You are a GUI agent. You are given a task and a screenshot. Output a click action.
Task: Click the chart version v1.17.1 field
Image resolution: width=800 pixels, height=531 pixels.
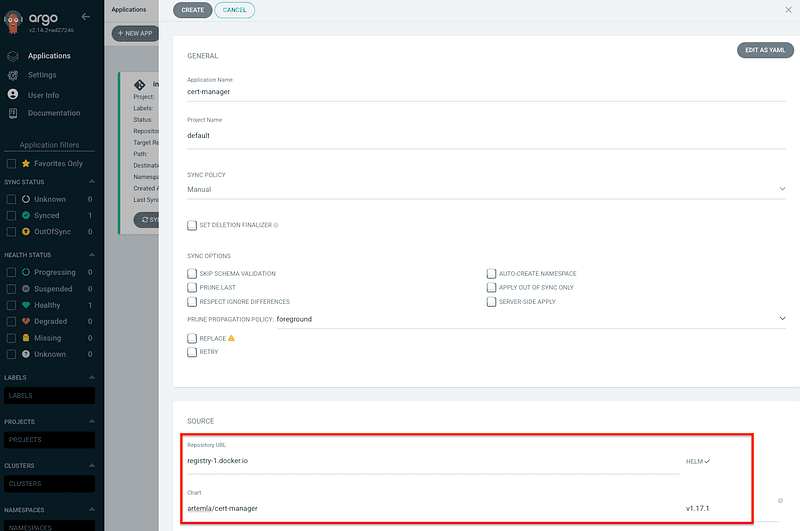point(697,509)
